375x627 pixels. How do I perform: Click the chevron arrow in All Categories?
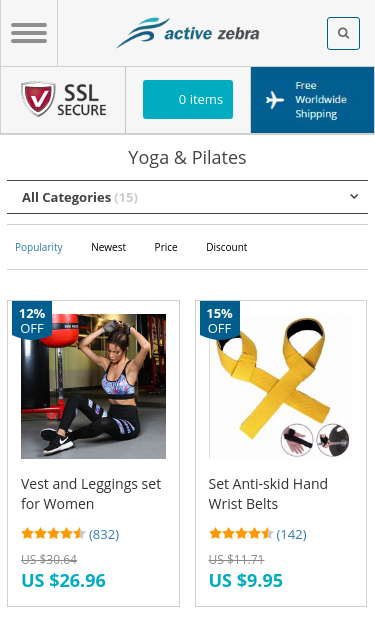click(x=354, y=196)
